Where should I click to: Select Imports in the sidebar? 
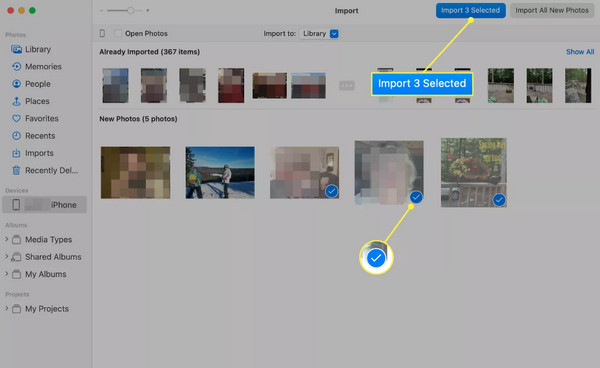point(39,153)
